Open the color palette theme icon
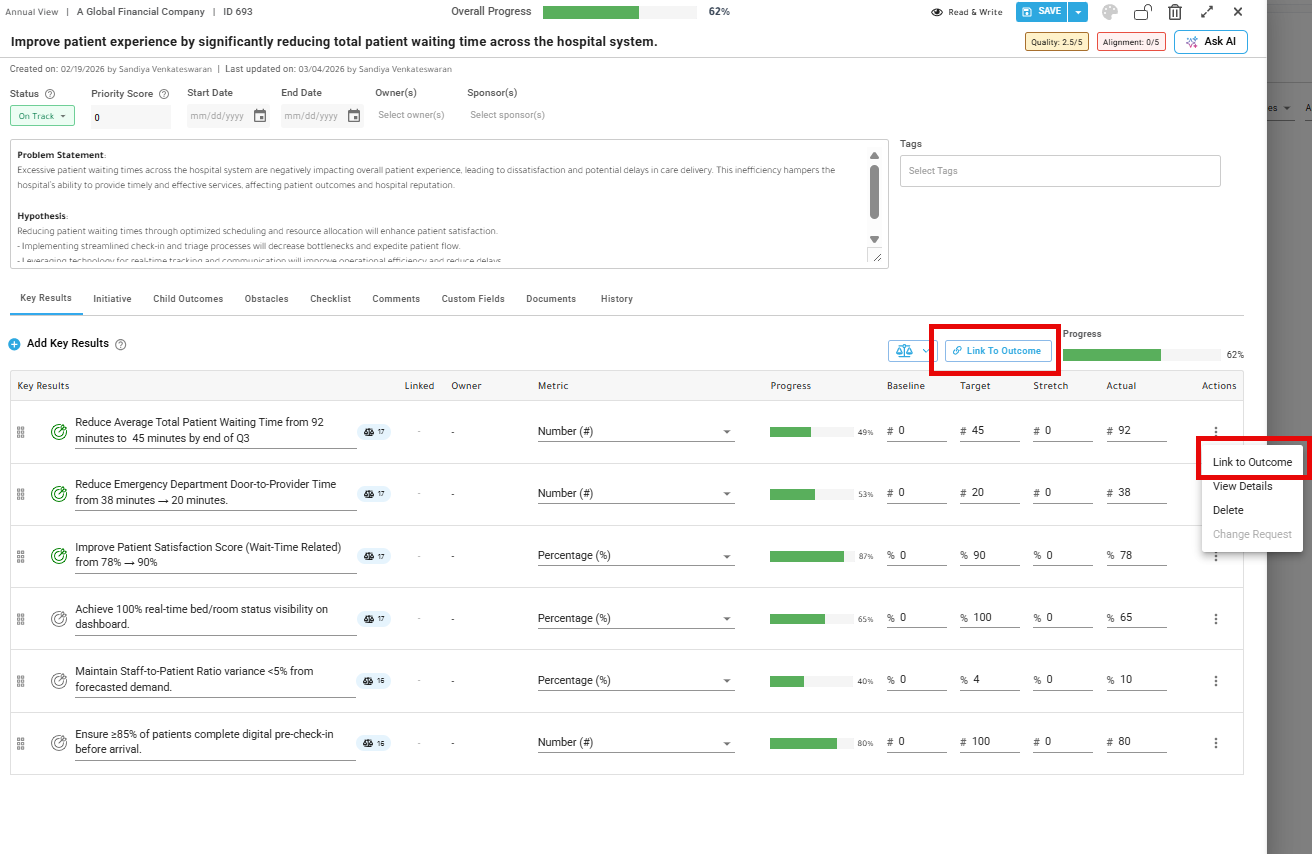Screen dimensions: 1312x854 [x=1109, y=12]
